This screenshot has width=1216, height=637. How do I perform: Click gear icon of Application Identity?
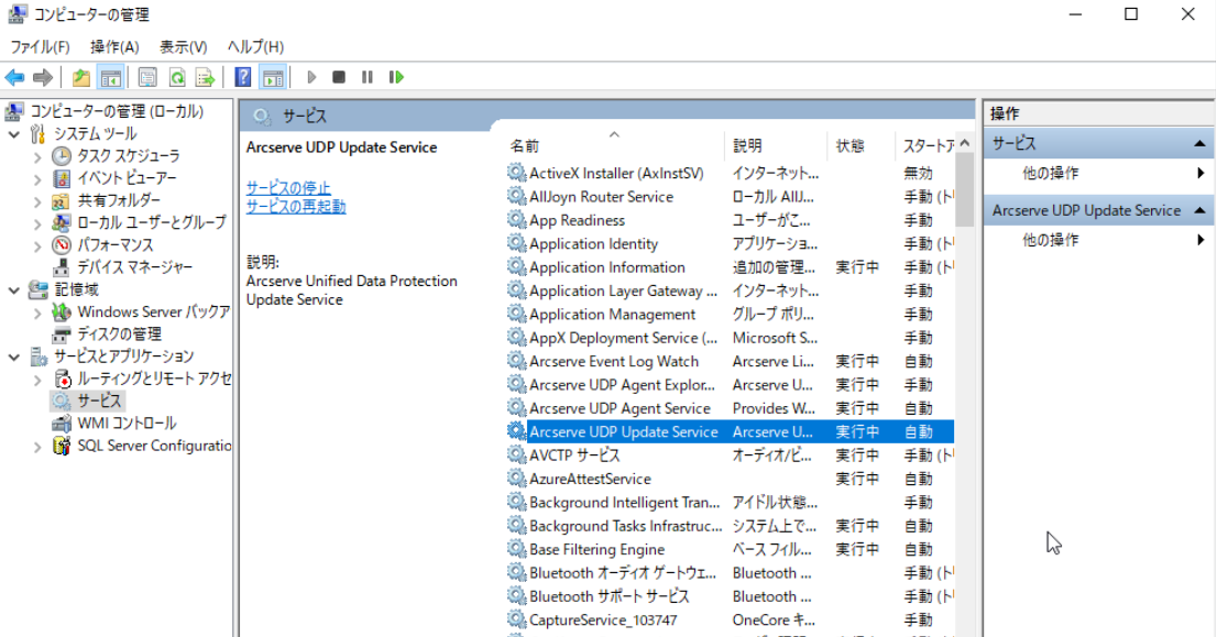click(x=516, y=244)
